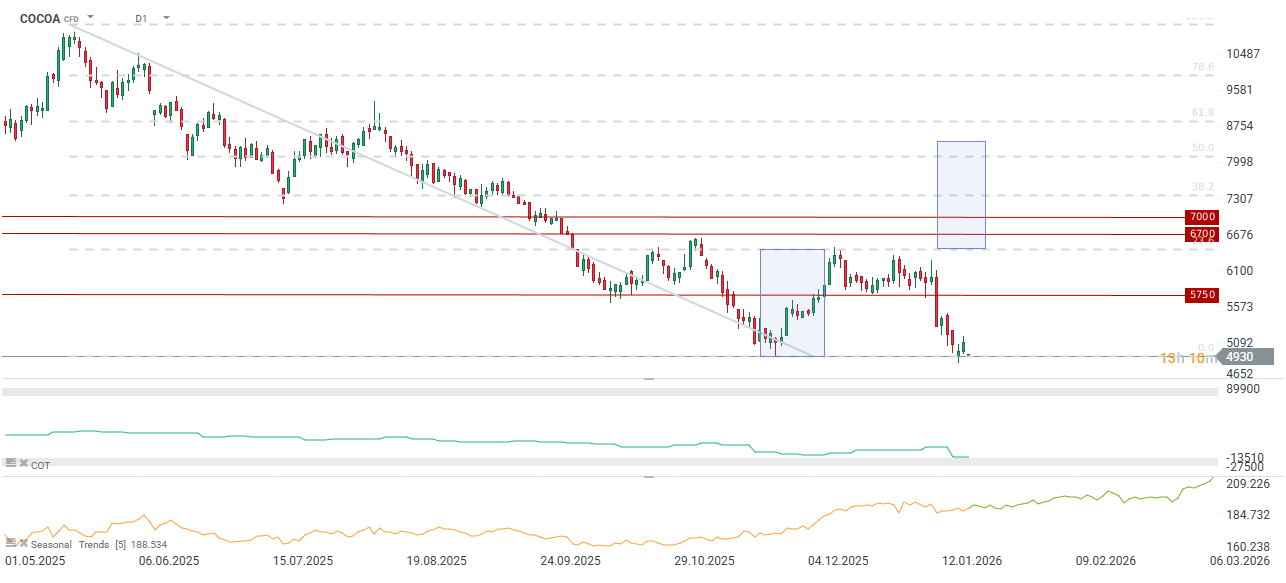Image resolution: width=1286 pixels, height=583 pixels.
Task: Click the COCOA CFD symbol name
Action: click(40, 18)
